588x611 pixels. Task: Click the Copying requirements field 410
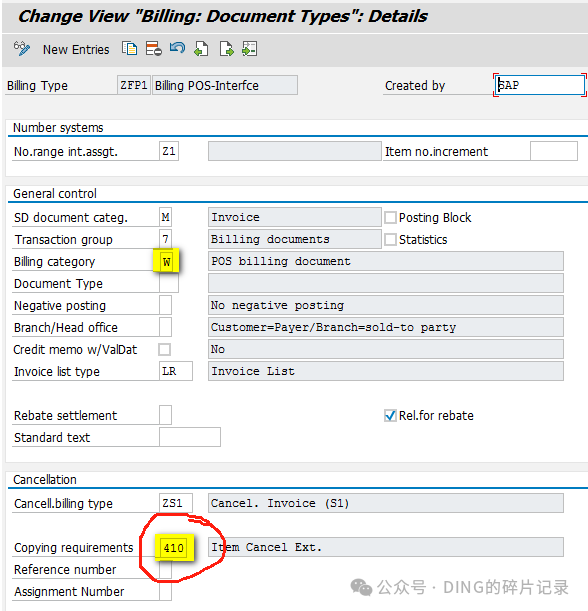[173, 547]
